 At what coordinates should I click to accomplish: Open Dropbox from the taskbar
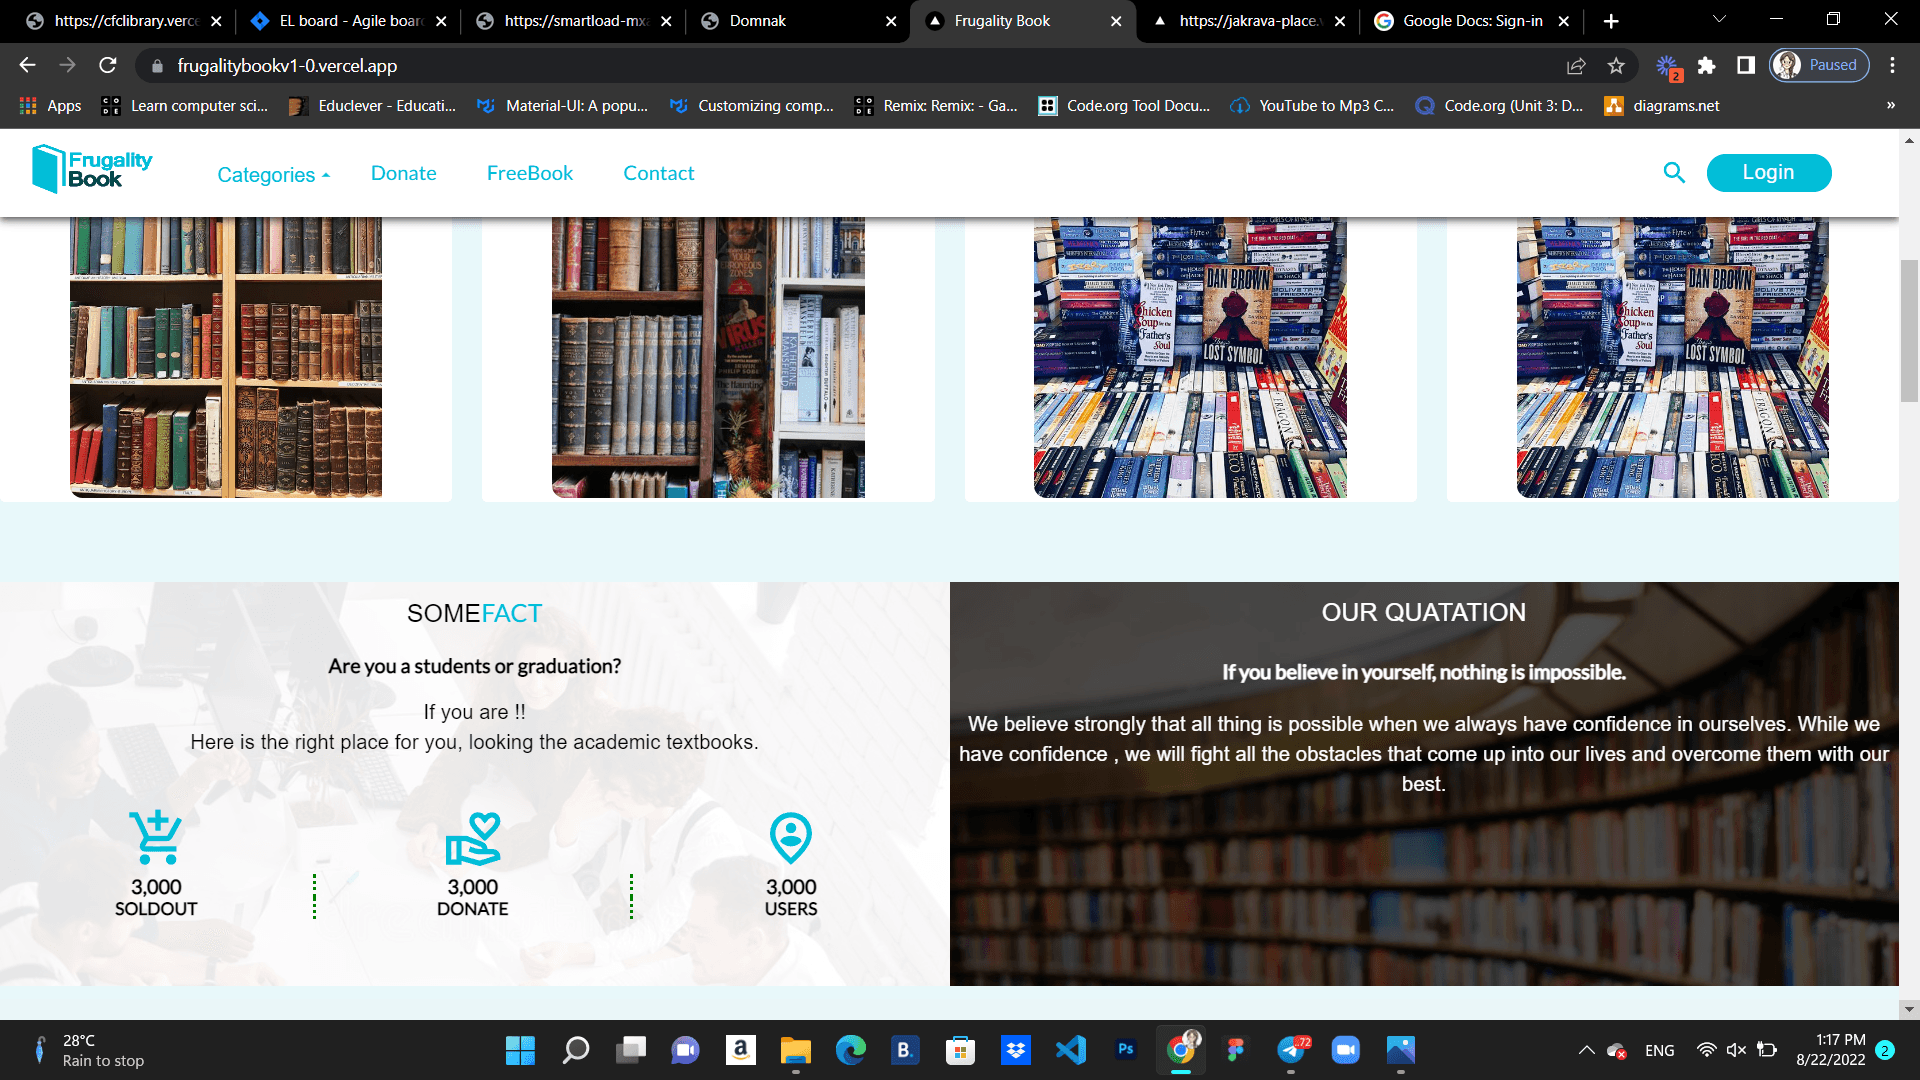tap(1016, 1050)
